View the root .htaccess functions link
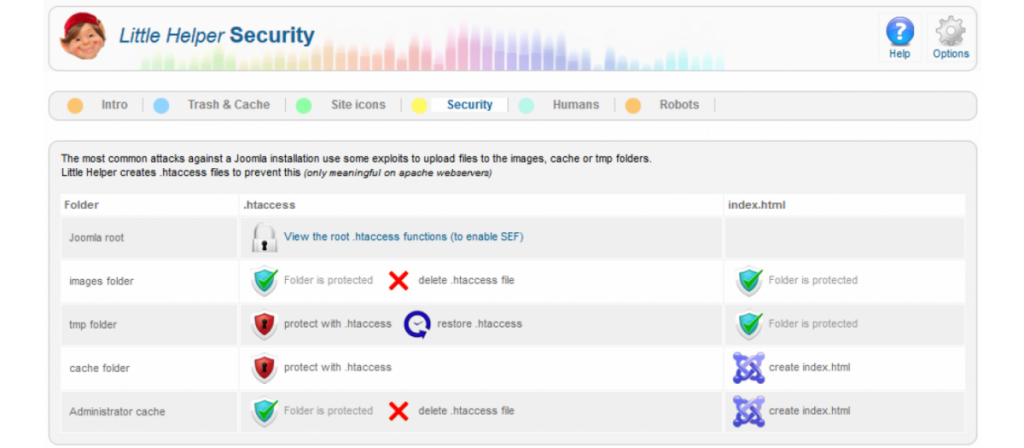The height and width of the screenshot is (448, 1024). point(404,237)
